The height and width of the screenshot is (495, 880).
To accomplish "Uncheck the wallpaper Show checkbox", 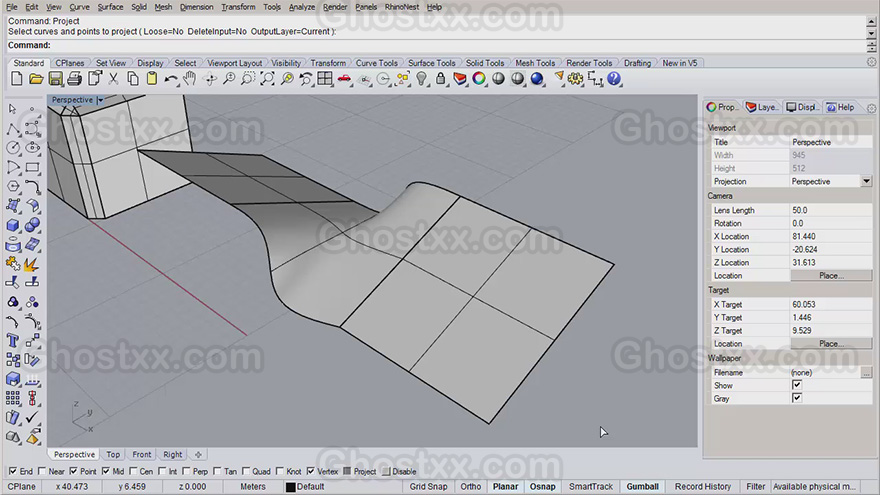I will 797,385.
